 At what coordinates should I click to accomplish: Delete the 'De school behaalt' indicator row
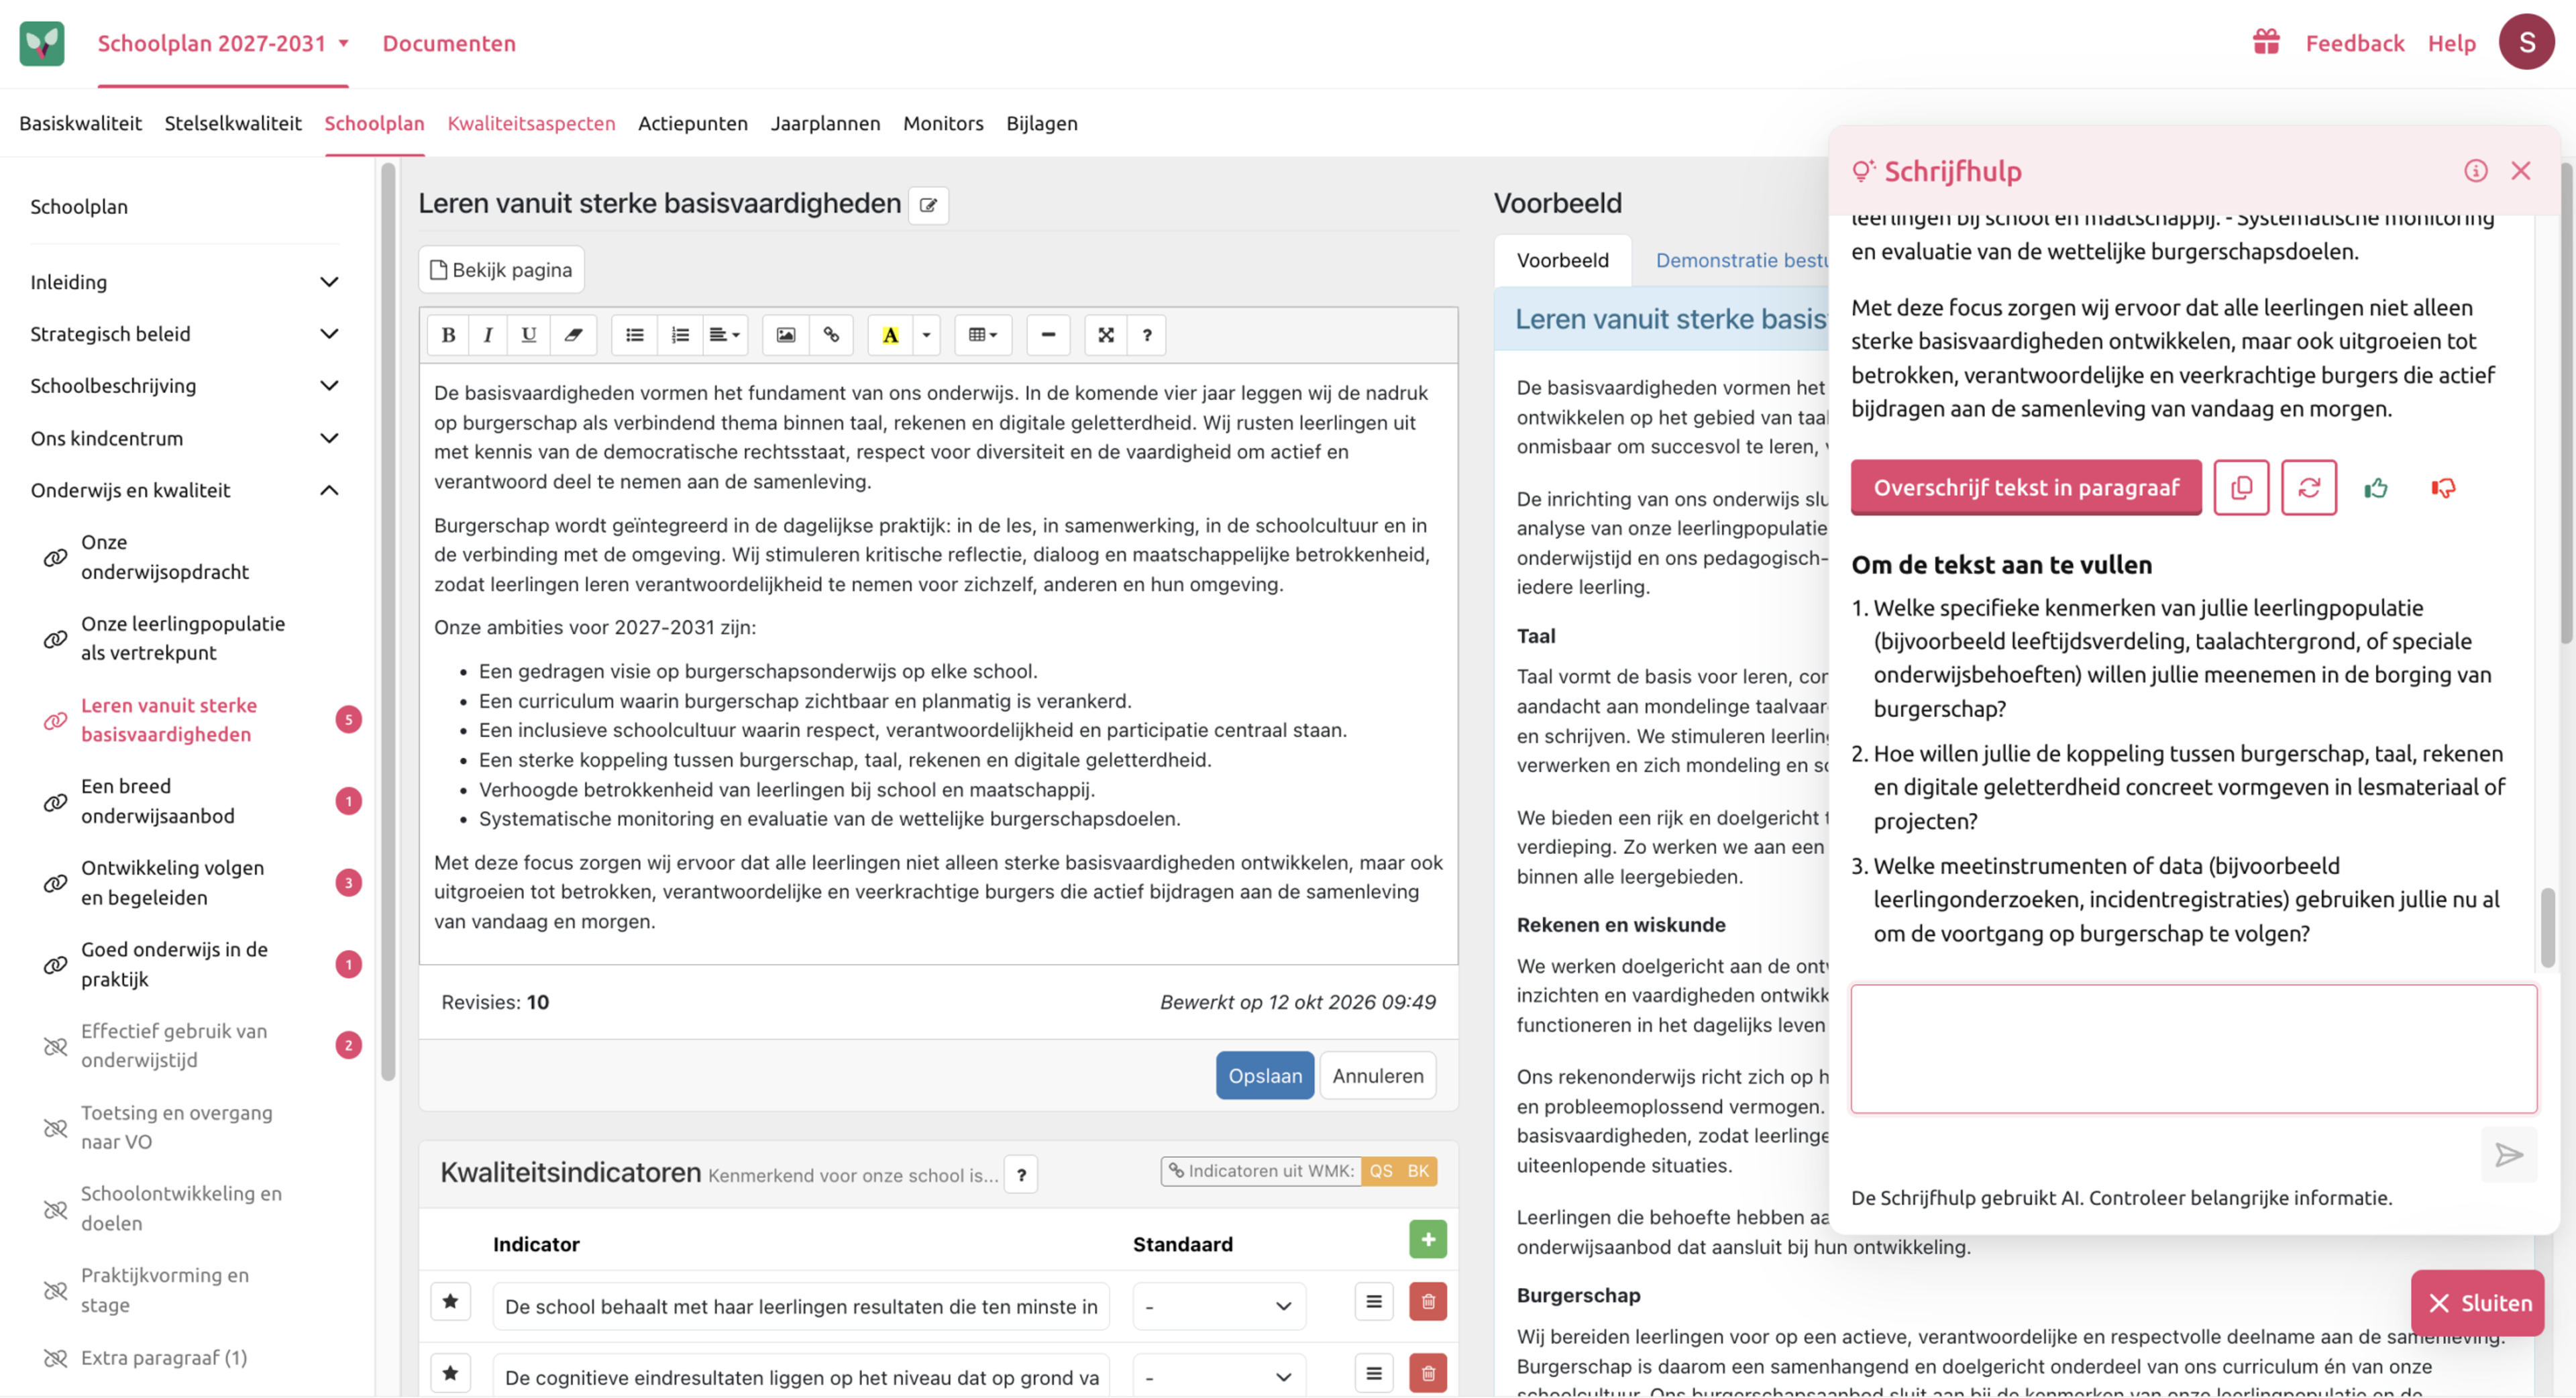pyautogui.click(x=1428, y=1302)
